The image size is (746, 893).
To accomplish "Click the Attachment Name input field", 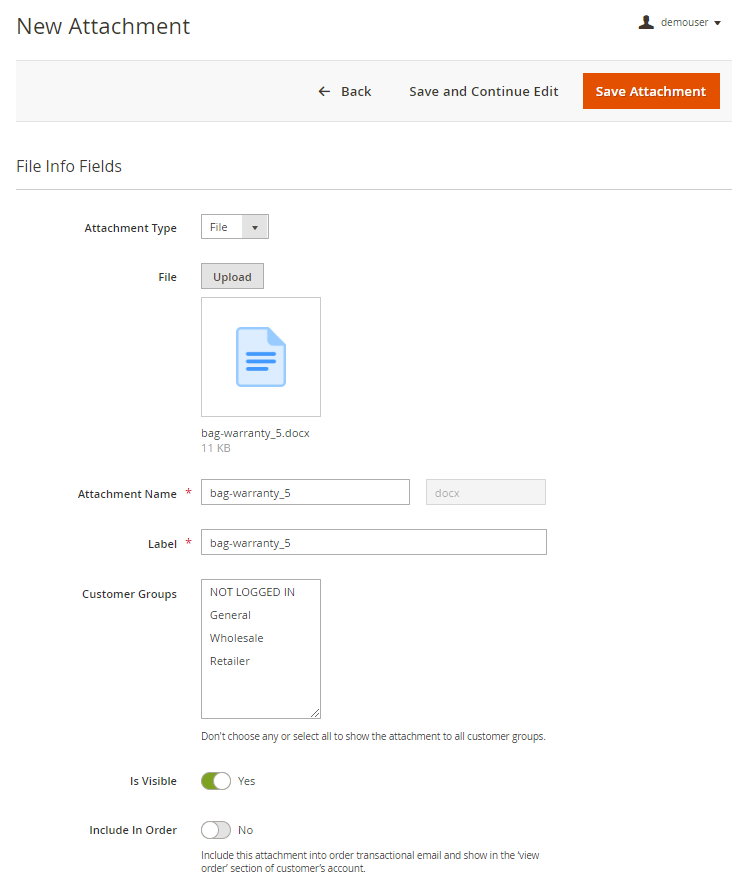I will click(305, 492).
